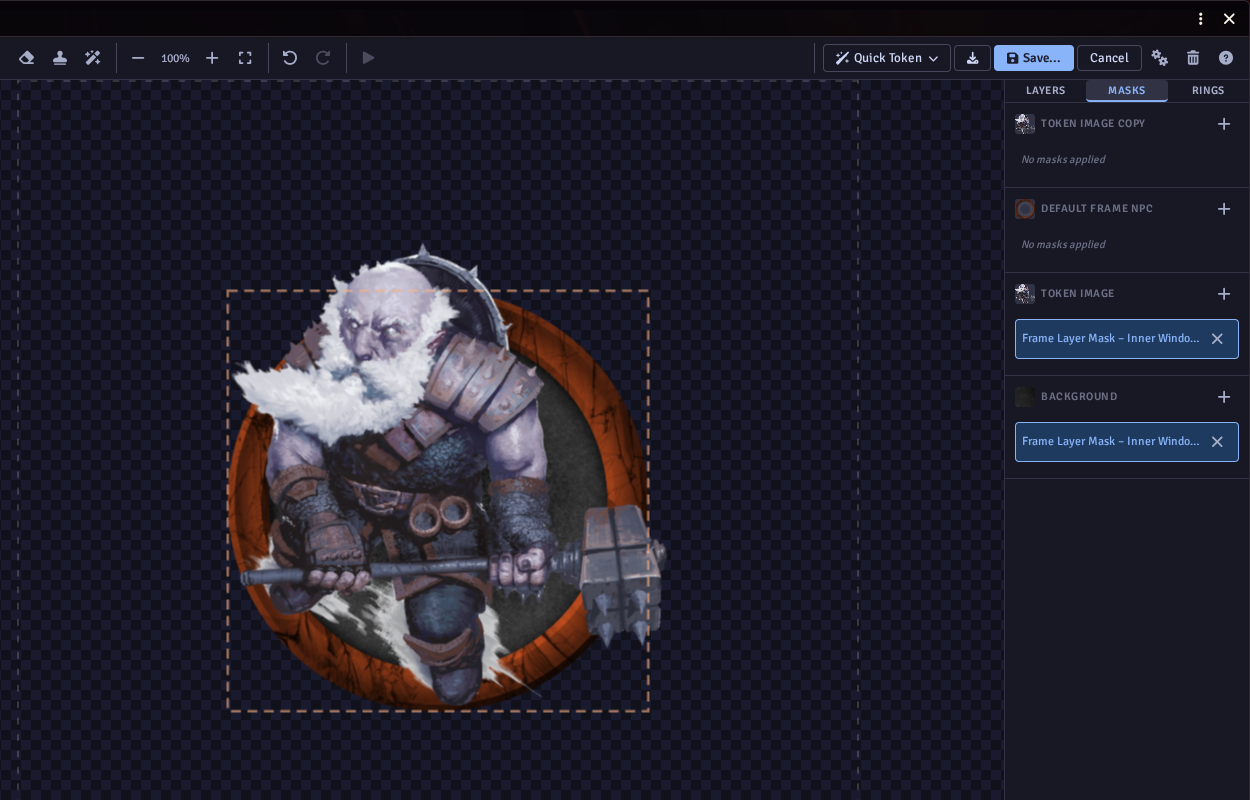The image size is (1250, 800).
Task: Select the eraser tool in the toolbar
Action: 27,58
